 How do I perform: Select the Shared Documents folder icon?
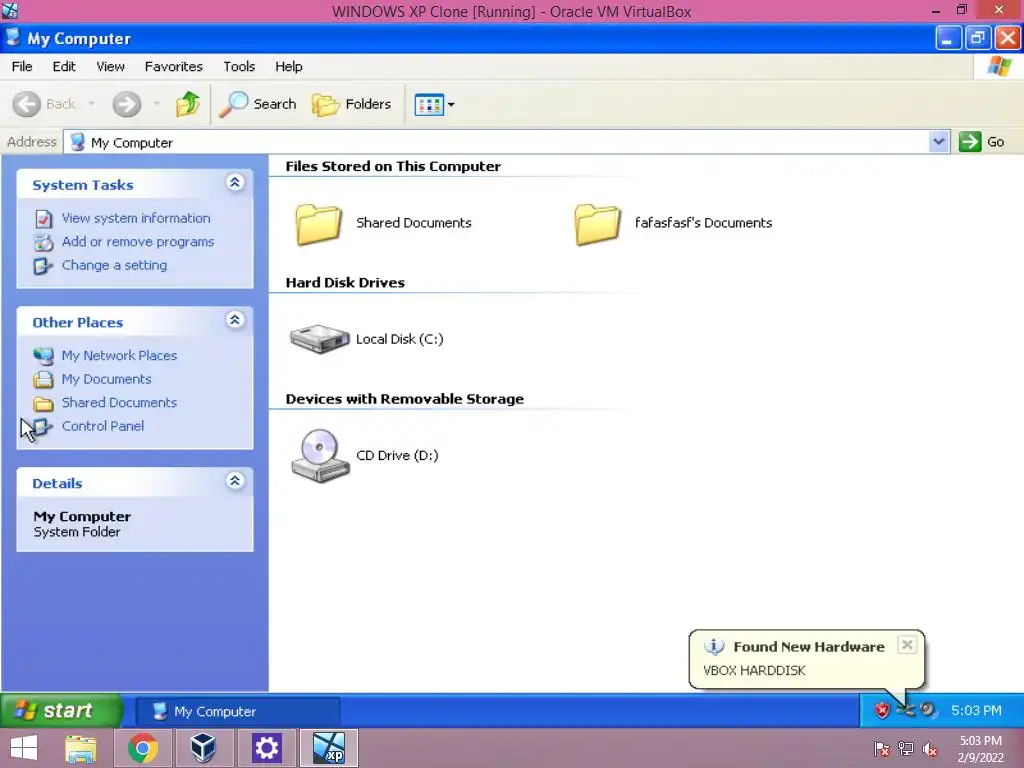(x=318, y=223)
